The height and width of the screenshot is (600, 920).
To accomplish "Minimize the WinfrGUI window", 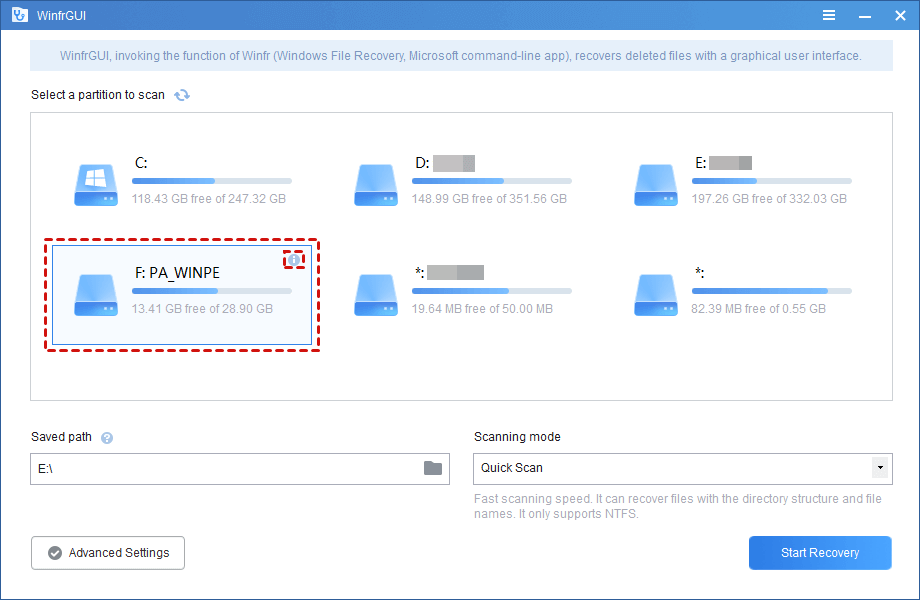I will pyautogui.click(x=864, y=16).
